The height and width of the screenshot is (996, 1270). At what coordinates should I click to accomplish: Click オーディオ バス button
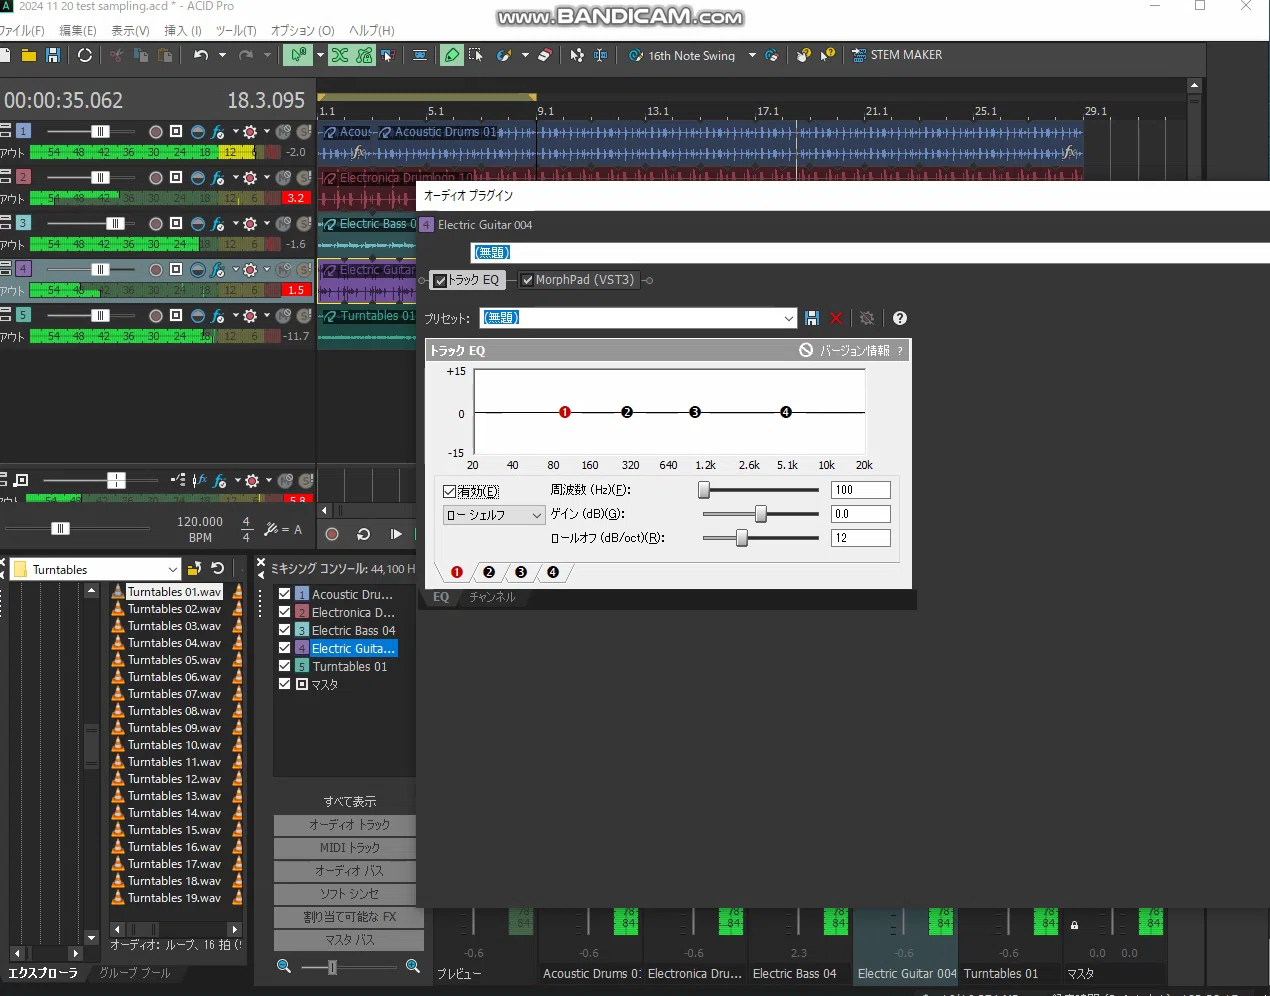click(349, 870)
